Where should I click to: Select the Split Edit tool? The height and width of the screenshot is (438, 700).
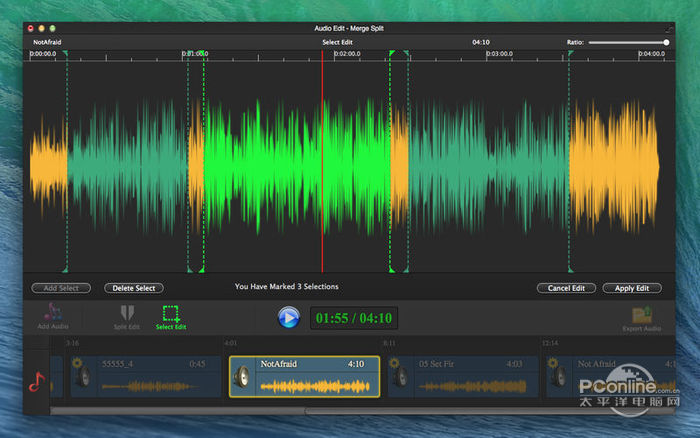point(126,313)
